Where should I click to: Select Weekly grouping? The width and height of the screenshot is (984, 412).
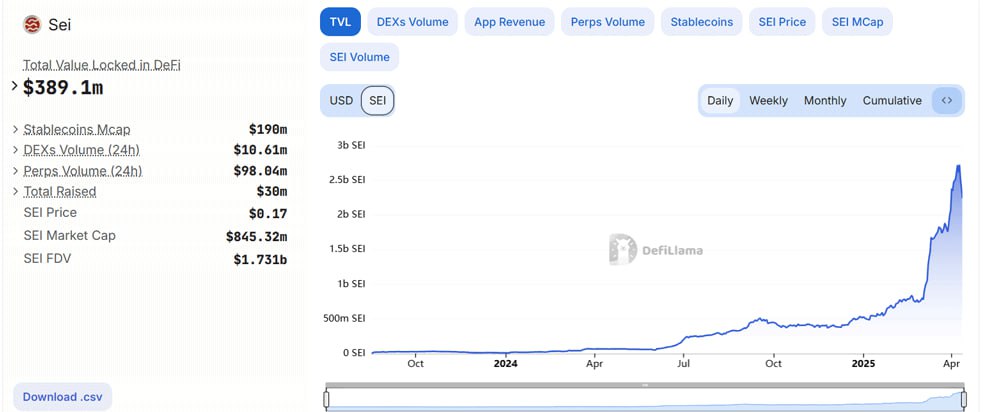coord(768,100)
